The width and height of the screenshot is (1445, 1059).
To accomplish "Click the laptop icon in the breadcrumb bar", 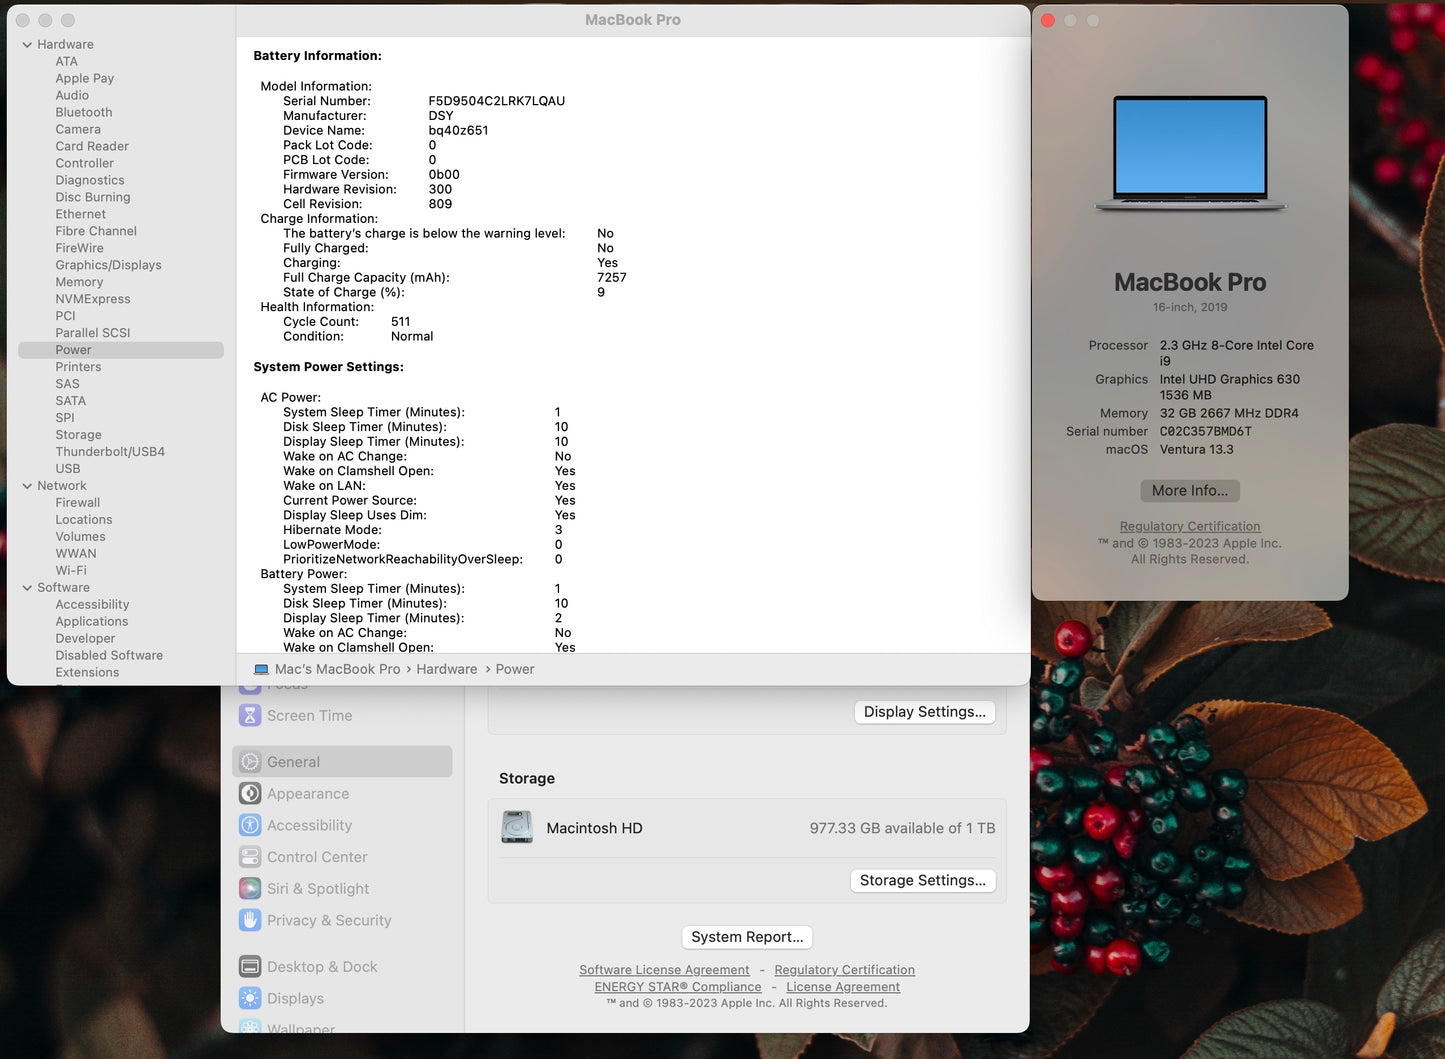I will click(x=262, y=668).
